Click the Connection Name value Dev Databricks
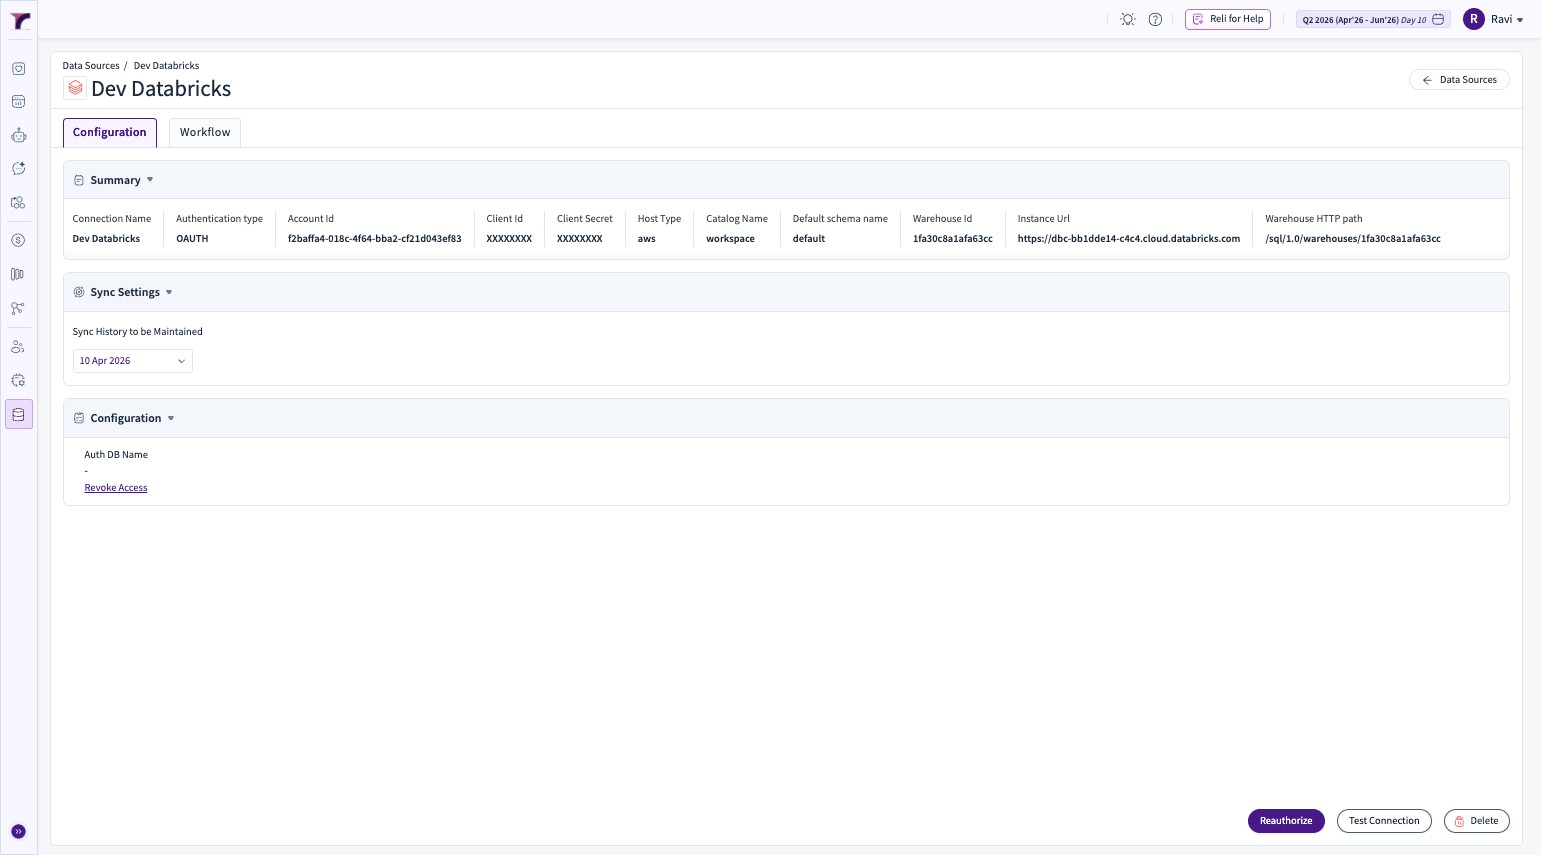The height and width of the screenshot is (855, 1541). click(106, 239)
